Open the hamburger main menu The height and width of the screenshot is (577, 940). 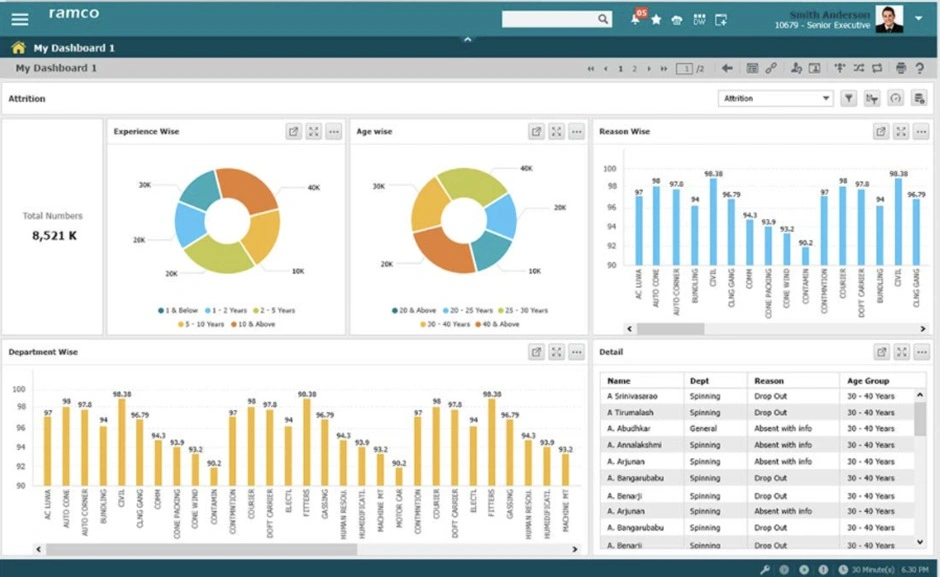coord(19,19)
